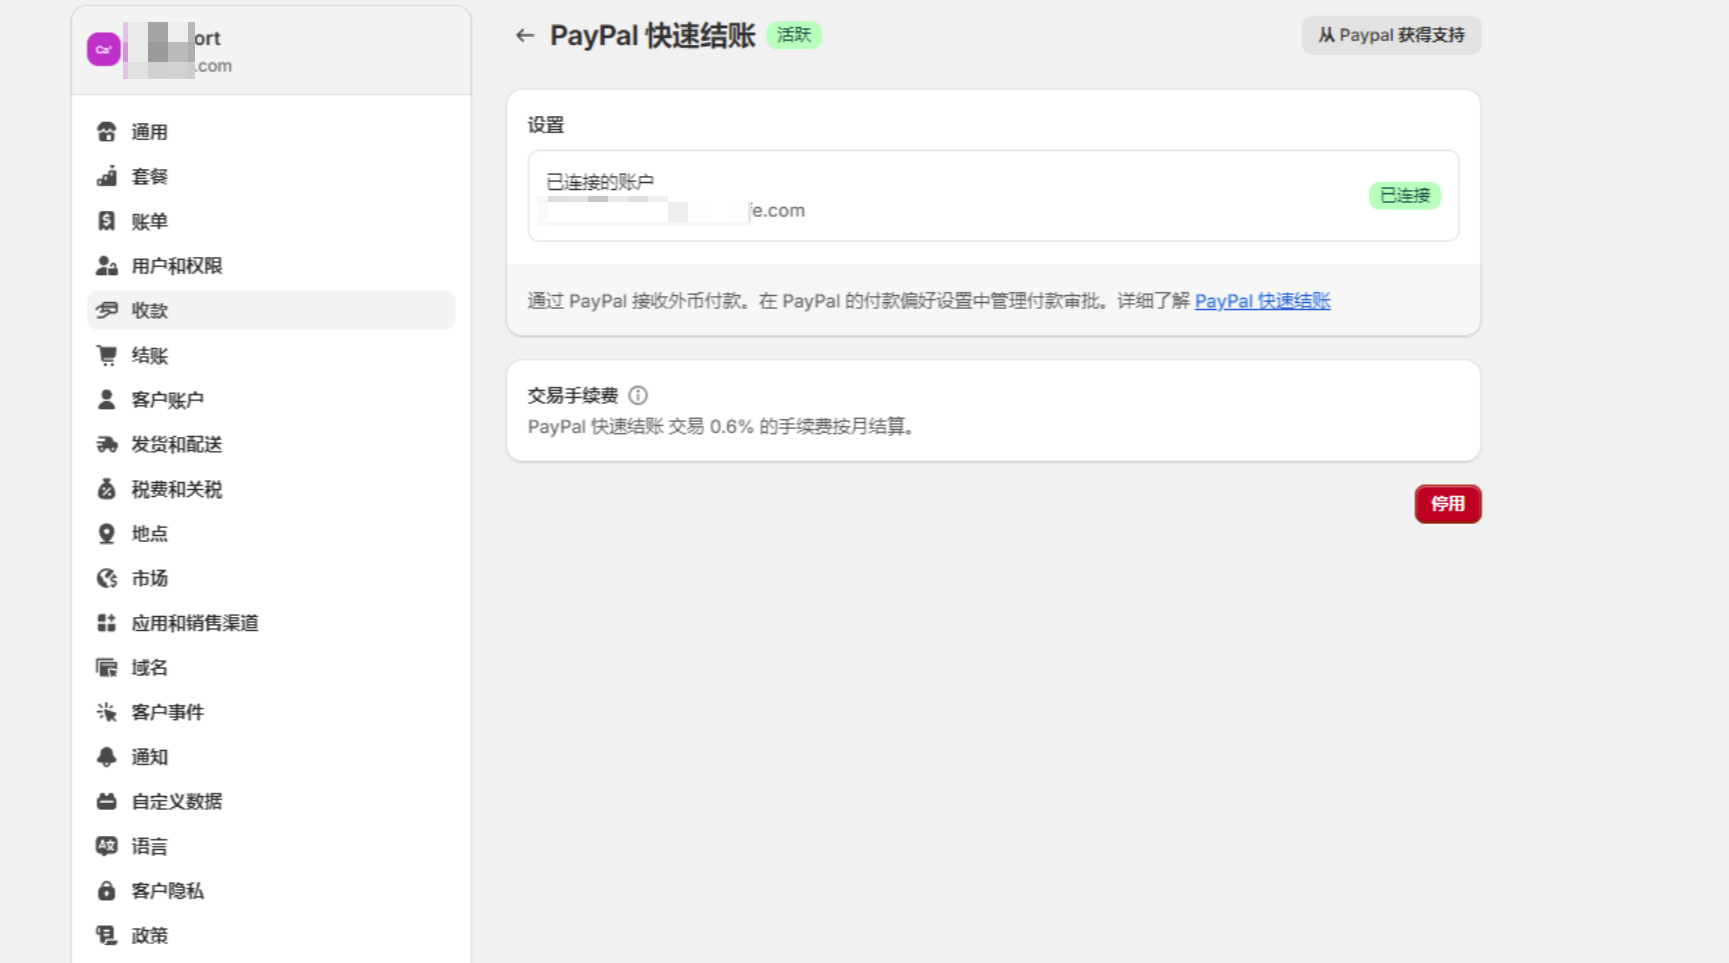Go to 发货和配送 settings
The height and width of the screenshot is (963, 1729).
coord(271,444)
